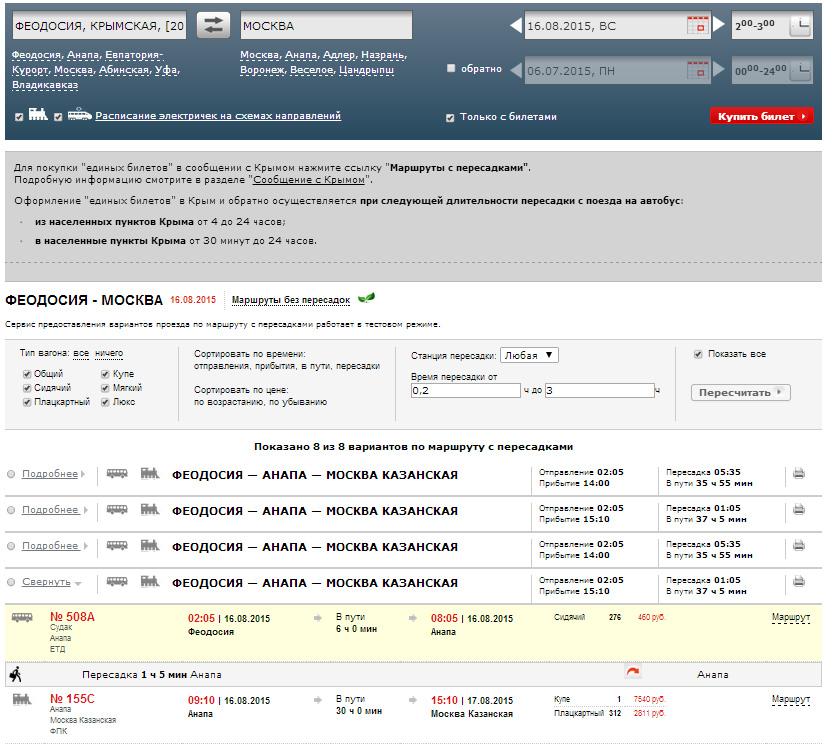Open the 'Станция пересадки' dropdown
The height and width of the screenshot is (745, 833).
[x=529, y=355]
